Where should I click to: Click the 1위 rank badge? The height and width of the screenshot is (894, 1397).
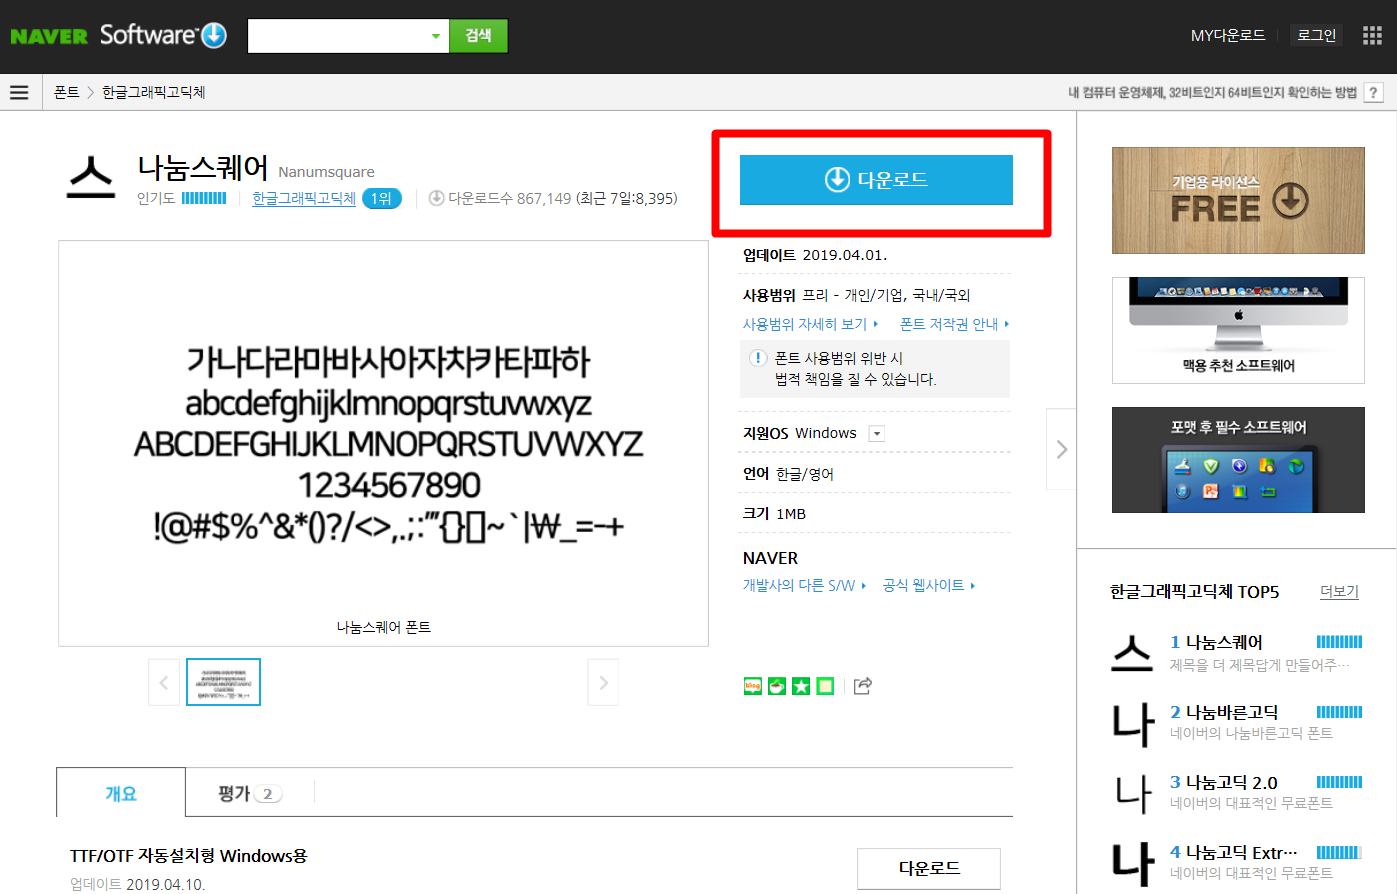point(381,198)
